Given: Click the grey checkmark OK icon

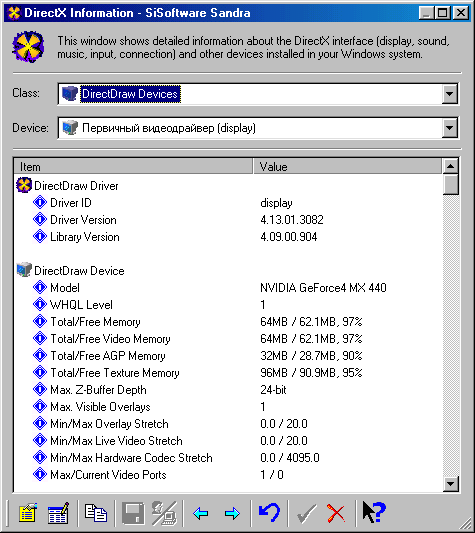Looking at the screenshot, I should (306, 513).
